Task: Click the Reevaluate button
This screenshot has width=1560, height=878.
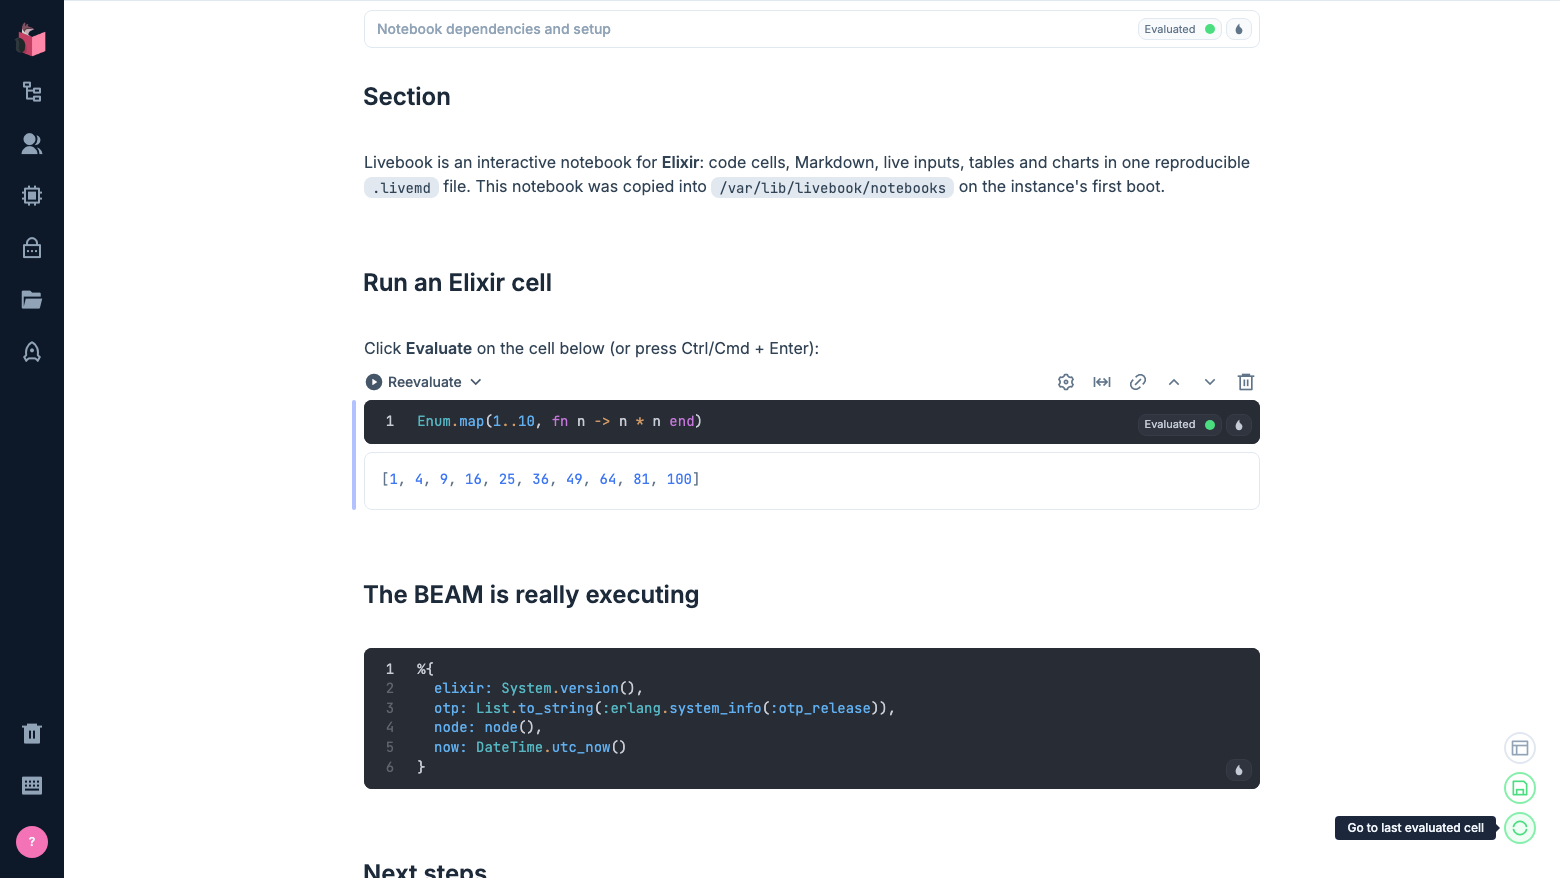Action: click(414, 382)
